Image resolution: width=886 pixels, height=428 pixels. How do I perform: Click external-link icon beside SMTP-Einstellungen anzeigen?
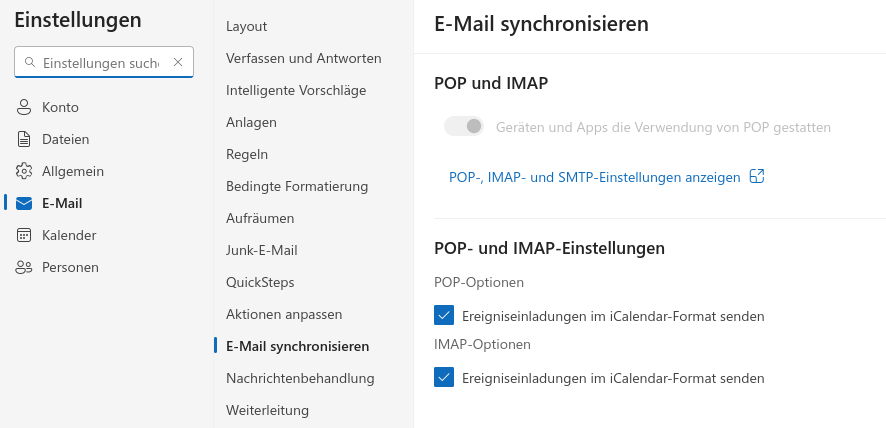pyautogui.click(x=757, y=176)
